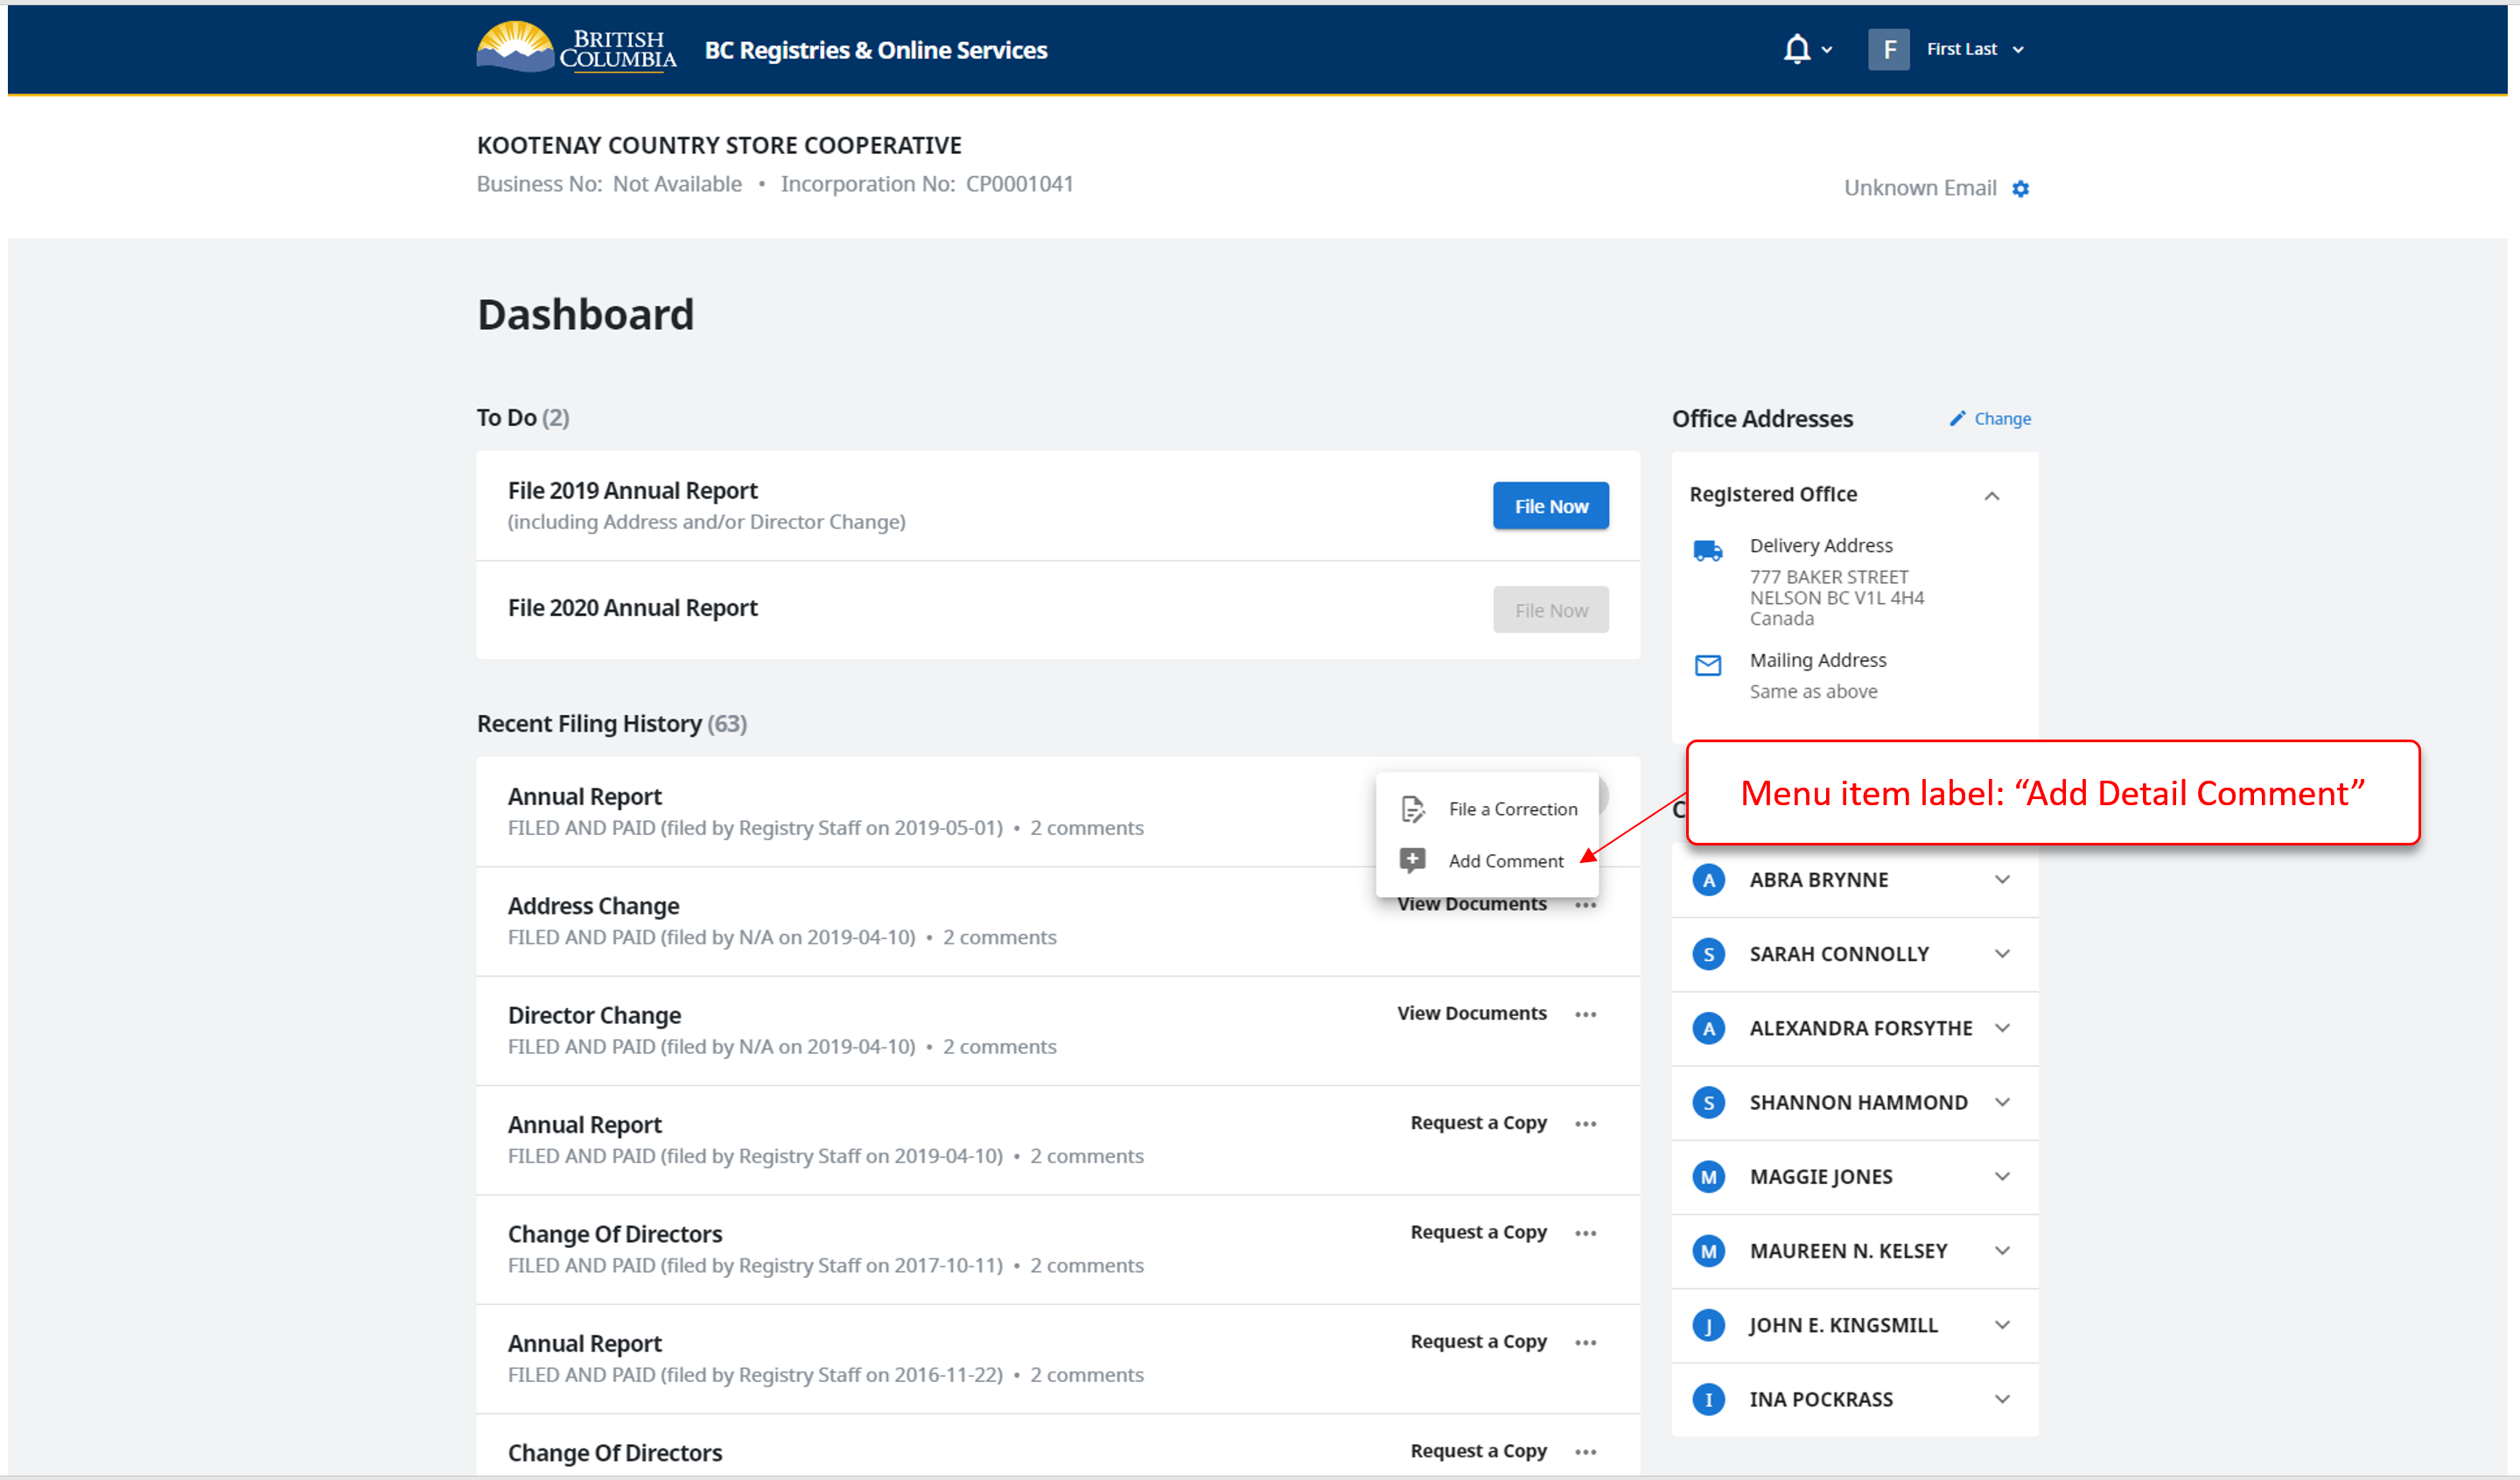
Task: Click disabled File Now for 2020 report
Action: pyautogui.click(x=1550, y=610)
